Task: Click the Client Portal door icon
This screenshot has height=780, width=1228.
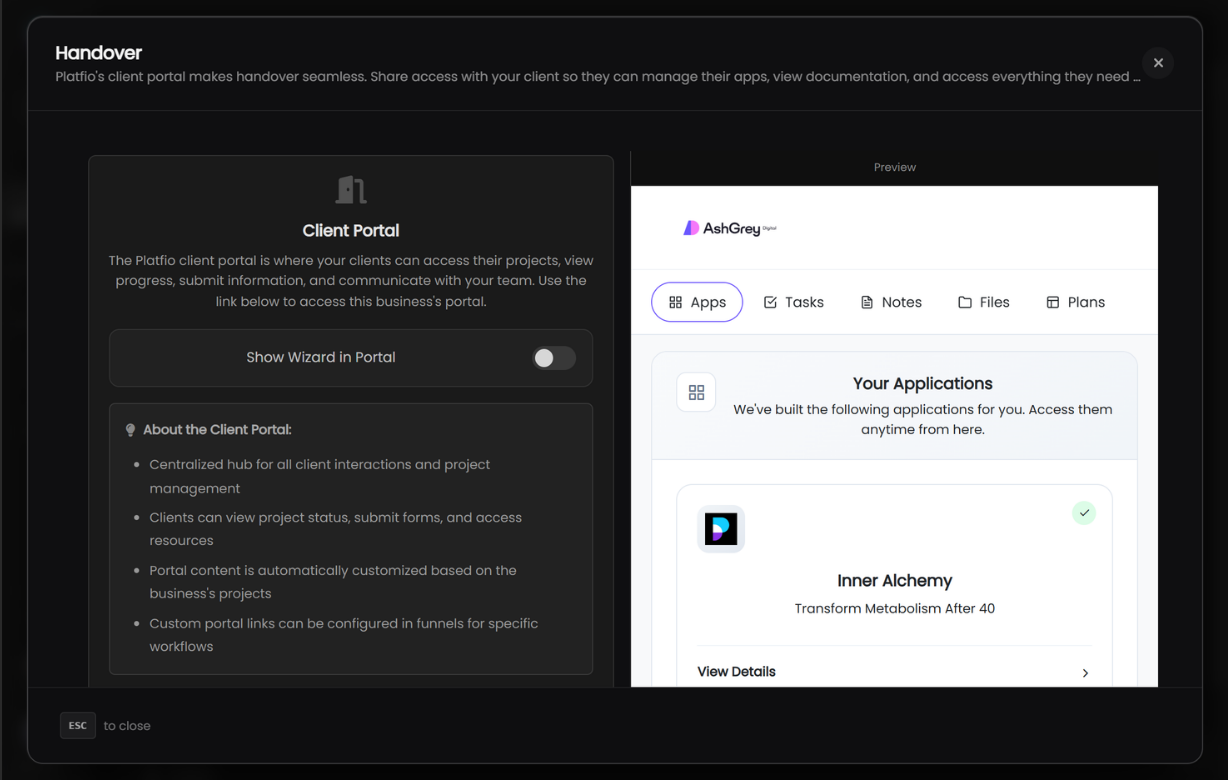Action: pos(351,189)
